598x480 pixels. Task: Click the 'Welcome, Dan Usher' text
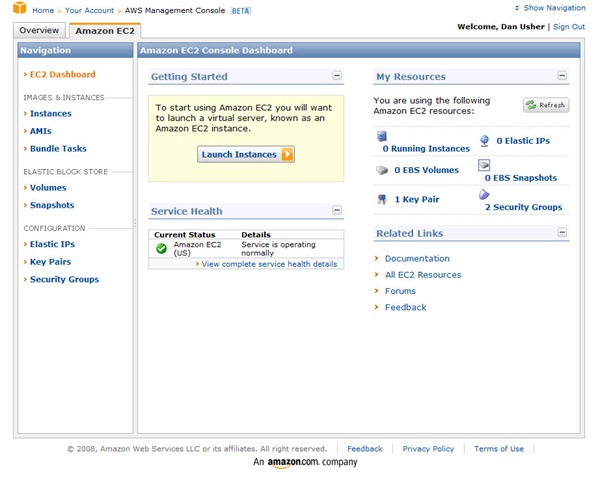coord(501,27)
